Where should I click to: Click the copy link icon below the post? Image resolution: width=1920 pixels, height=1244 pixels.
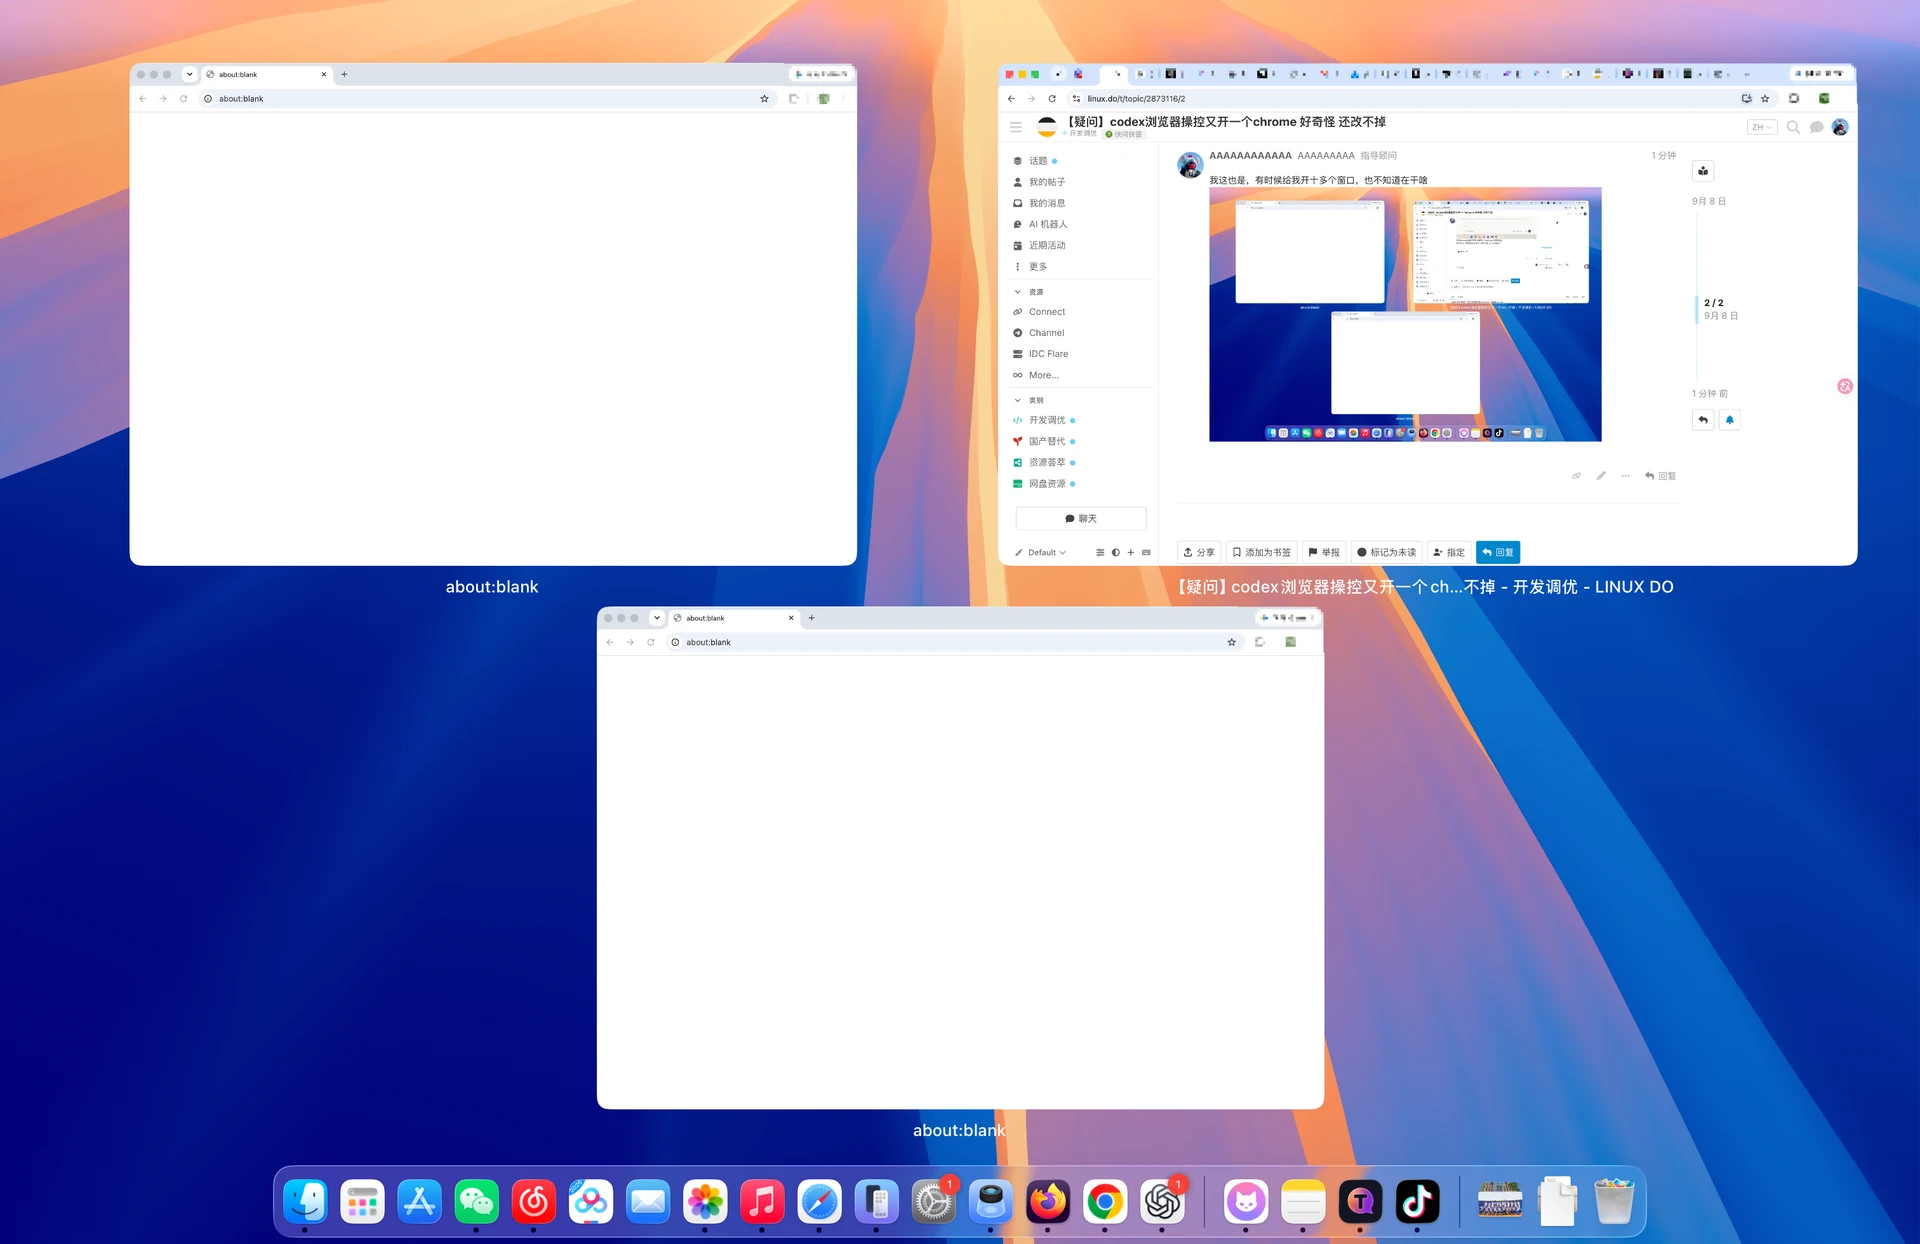[x=1577, y=476]
